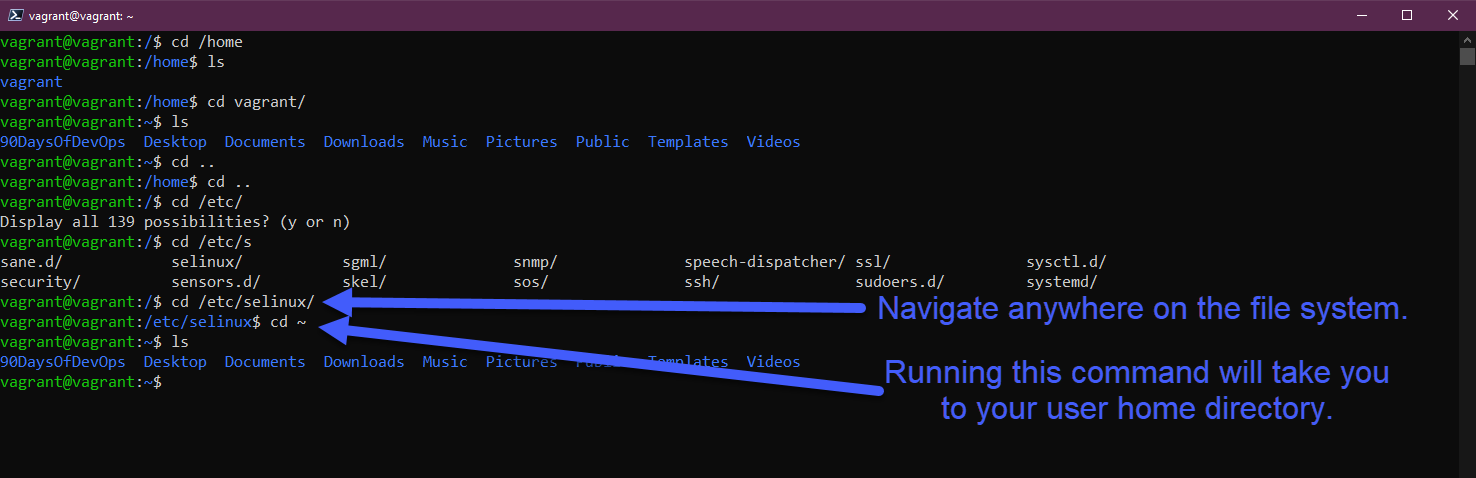The height and width of the screenshot is (478, 1476).
Task: Click the 'cd ~' command text
Action: tap(287, 322)
